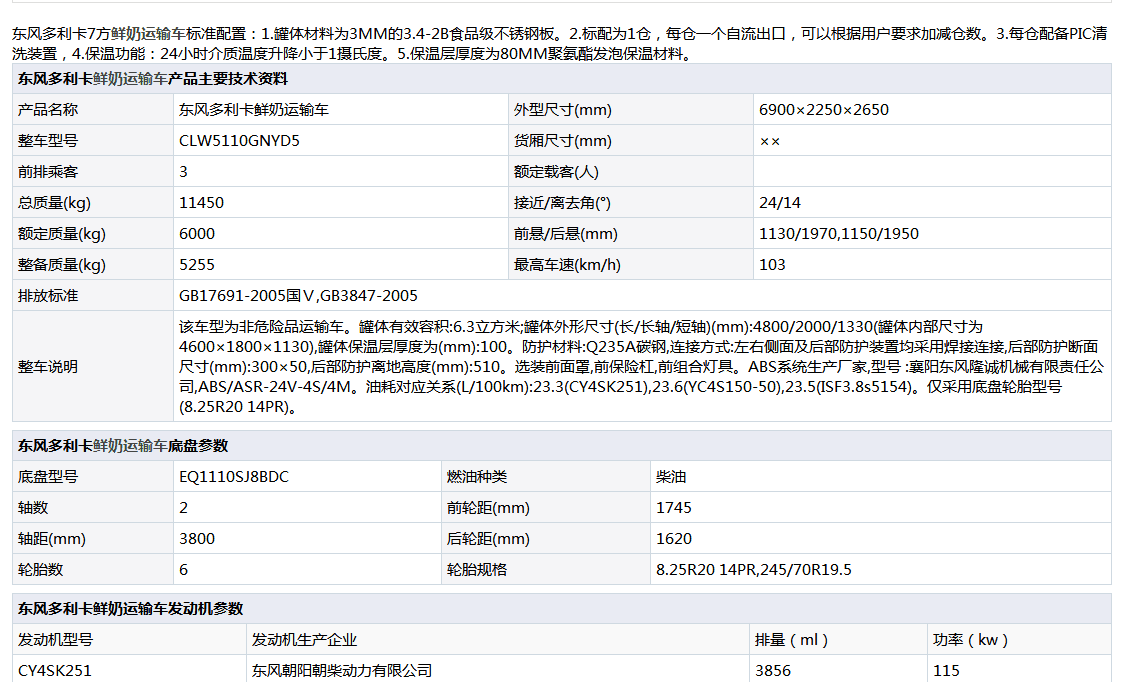Click the 轴数 label

(33, 507)
